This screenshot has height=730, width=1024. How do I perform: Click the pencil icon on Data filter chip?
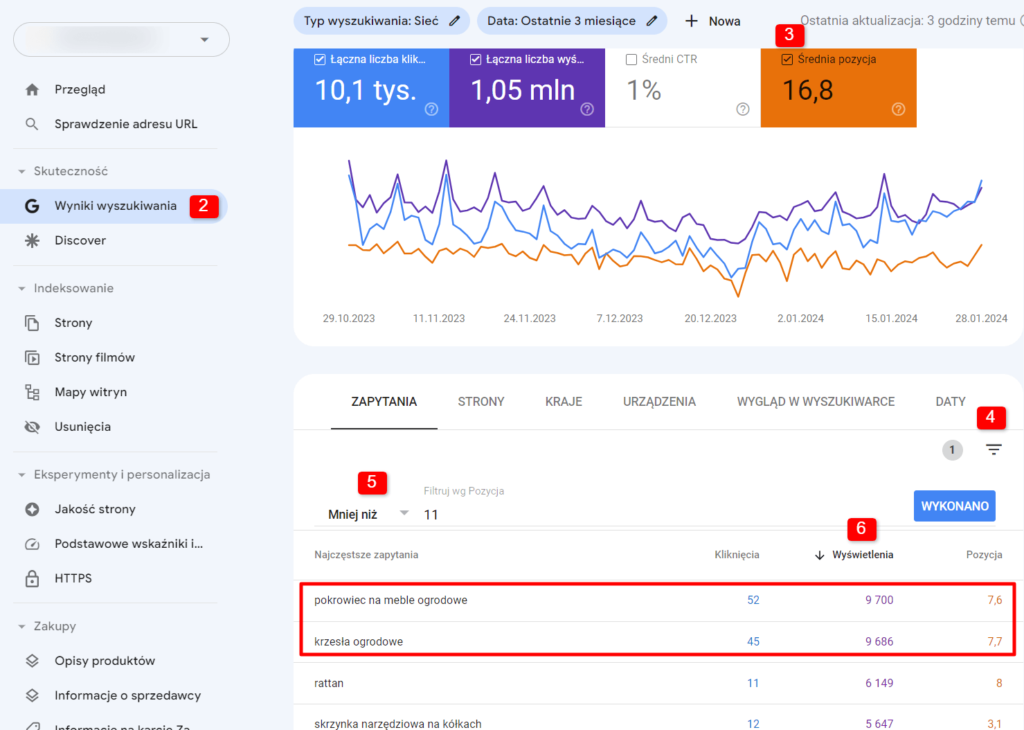click(x=652, y=20)
